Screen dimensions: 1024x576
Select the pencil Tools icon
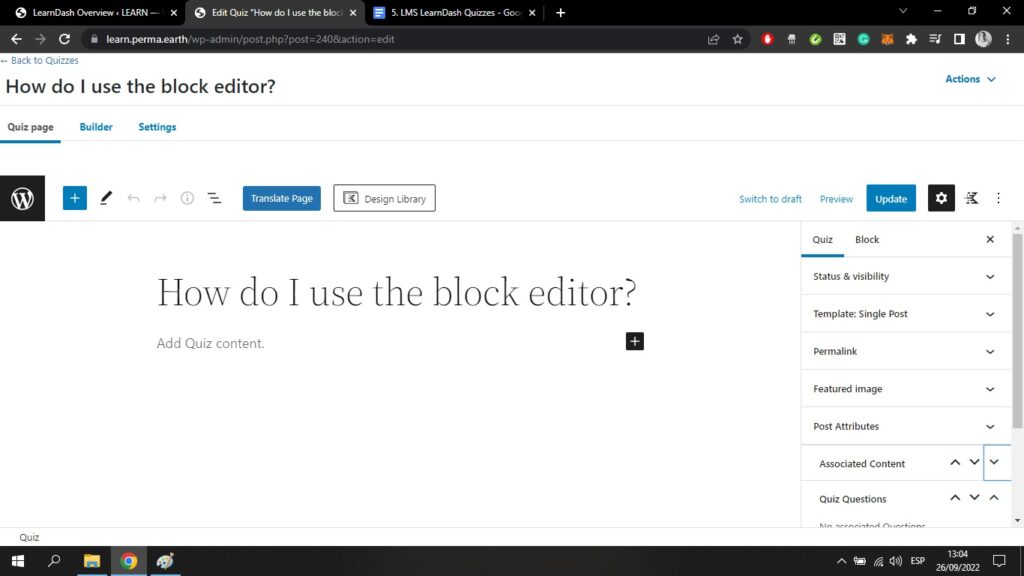click(106, 198)
